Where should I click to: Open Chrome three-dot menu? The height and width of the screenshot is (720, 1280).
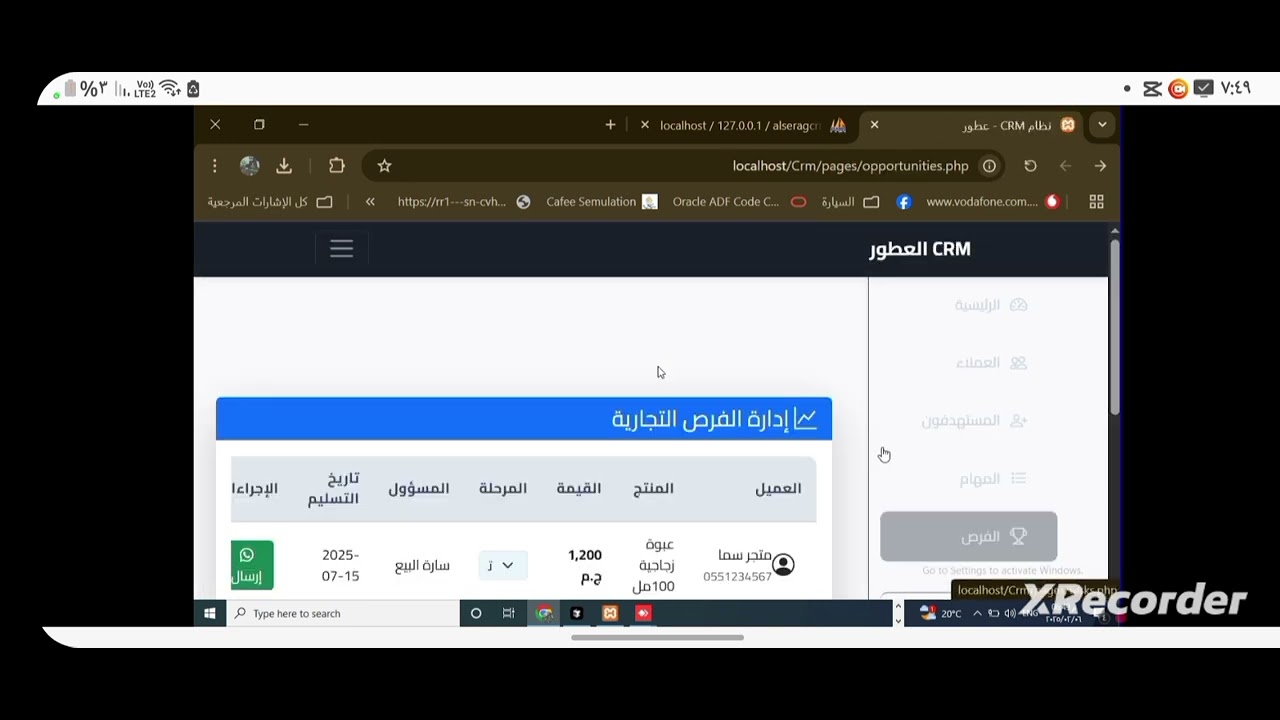[x=214, y=166]
